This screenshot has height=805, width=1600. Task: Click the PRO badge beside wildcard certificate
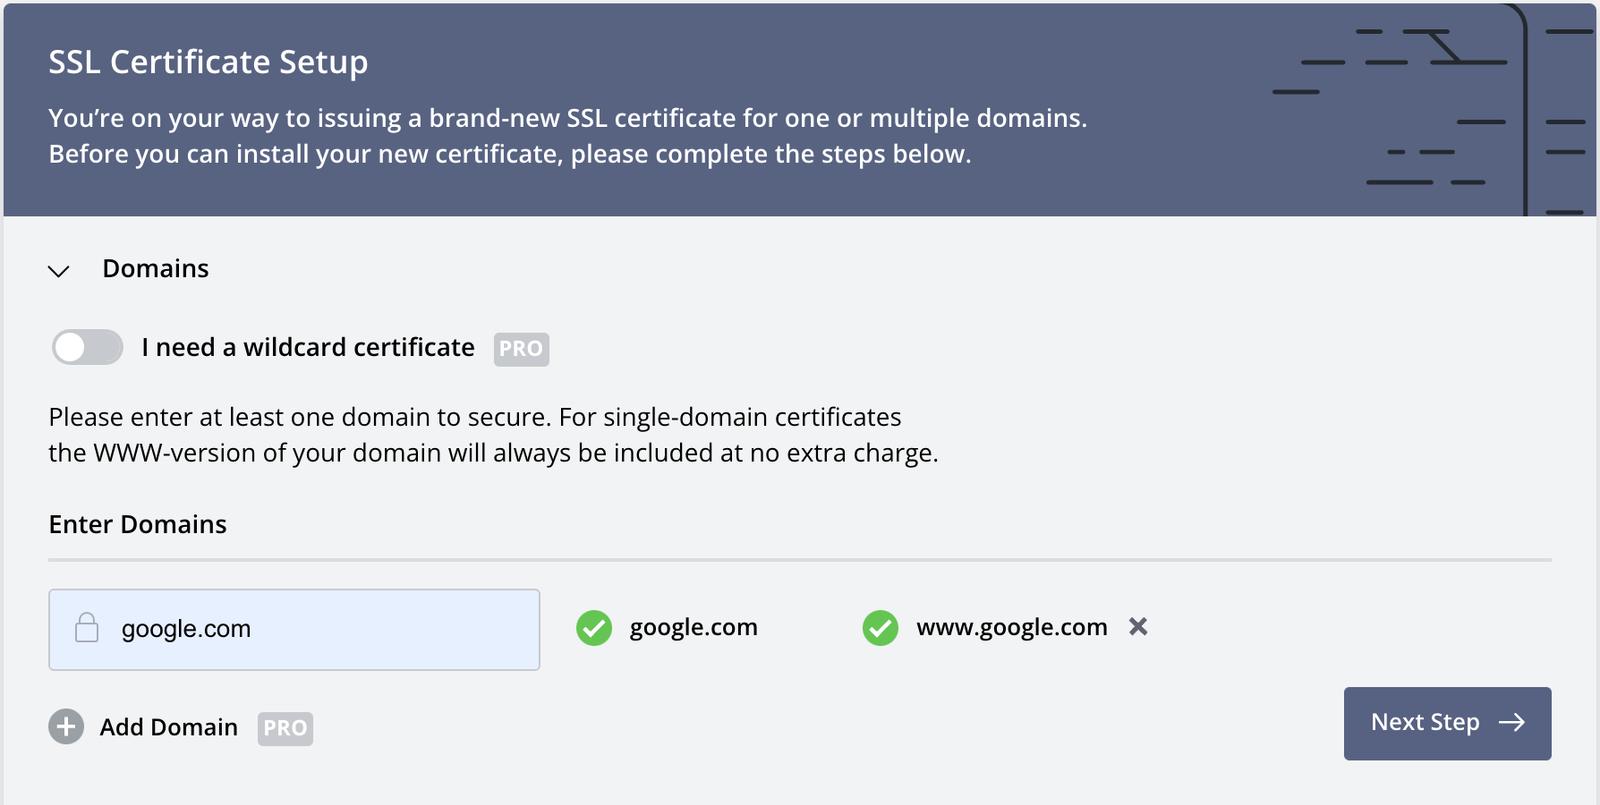[521, 349]
